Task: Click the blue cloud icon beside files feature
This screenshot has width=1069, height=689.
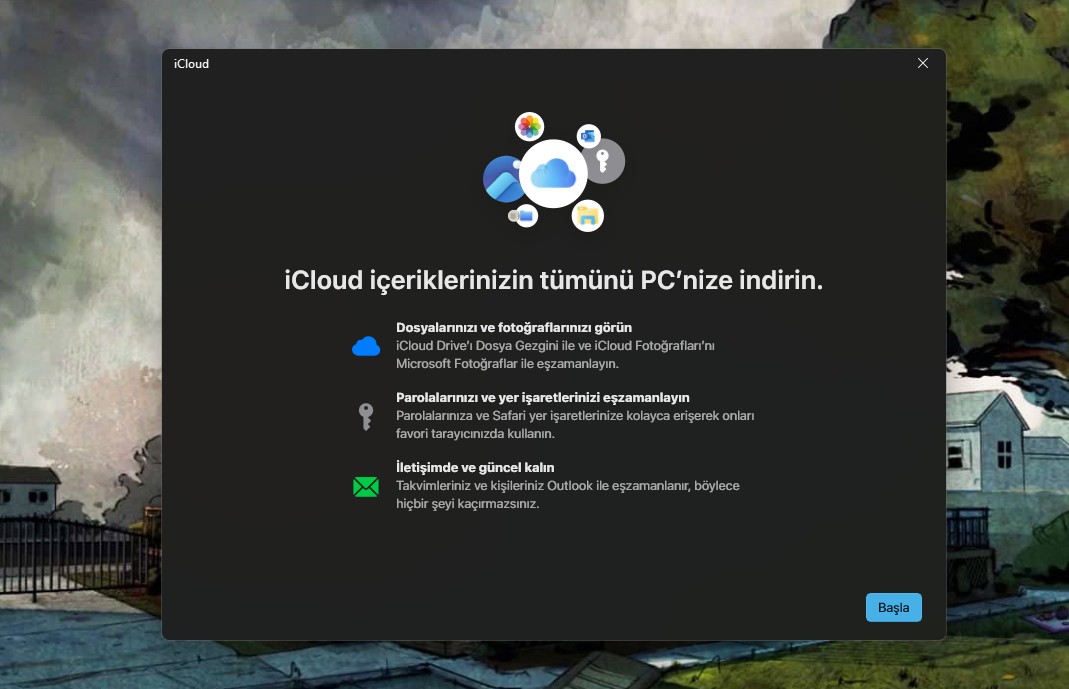Action: coord(366,346)
